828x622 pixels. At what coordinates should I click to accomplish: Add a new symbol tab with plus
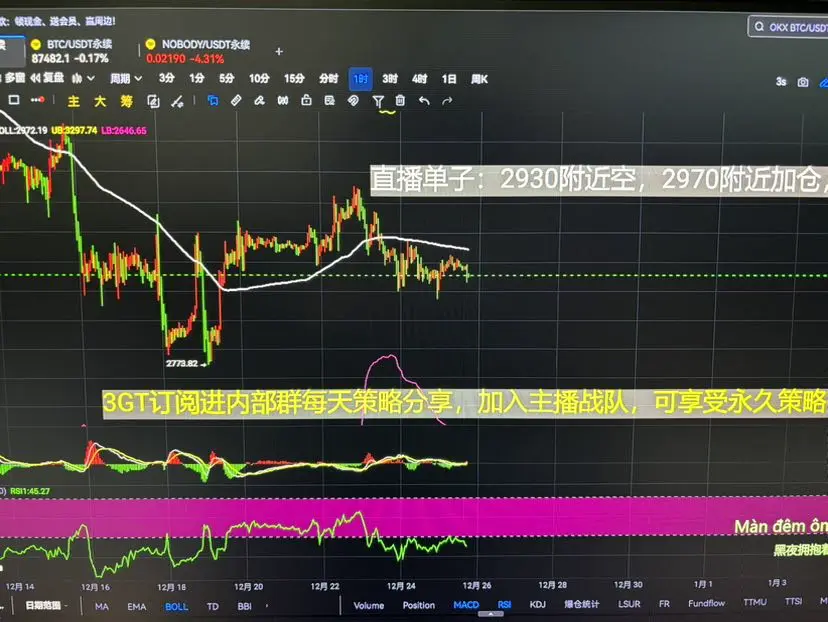(279, 51)
